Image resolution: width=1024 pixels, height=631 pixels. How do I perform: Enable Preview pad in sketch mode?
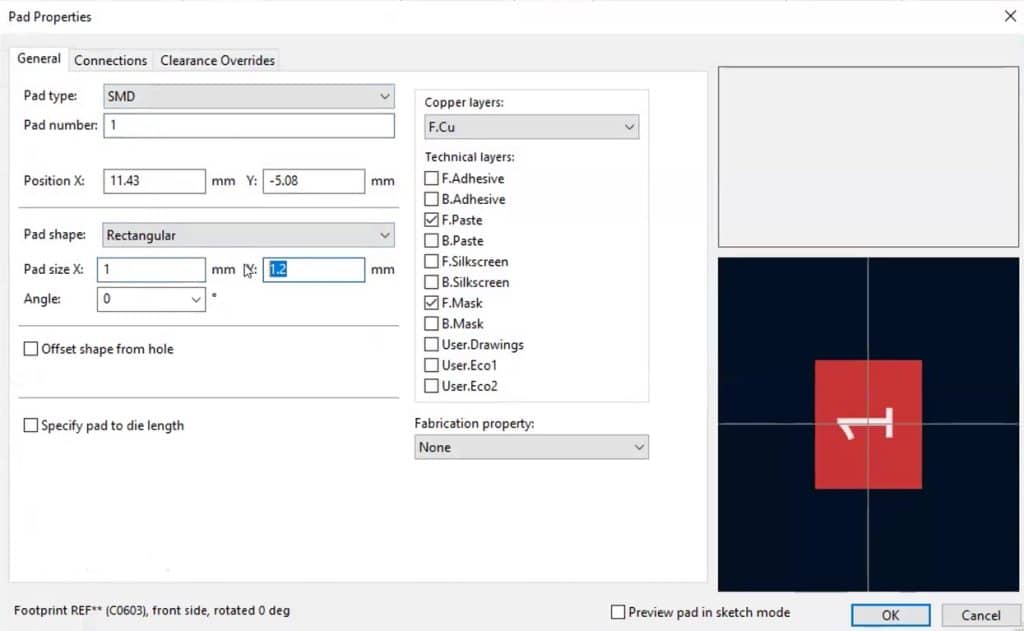(618, 612)
